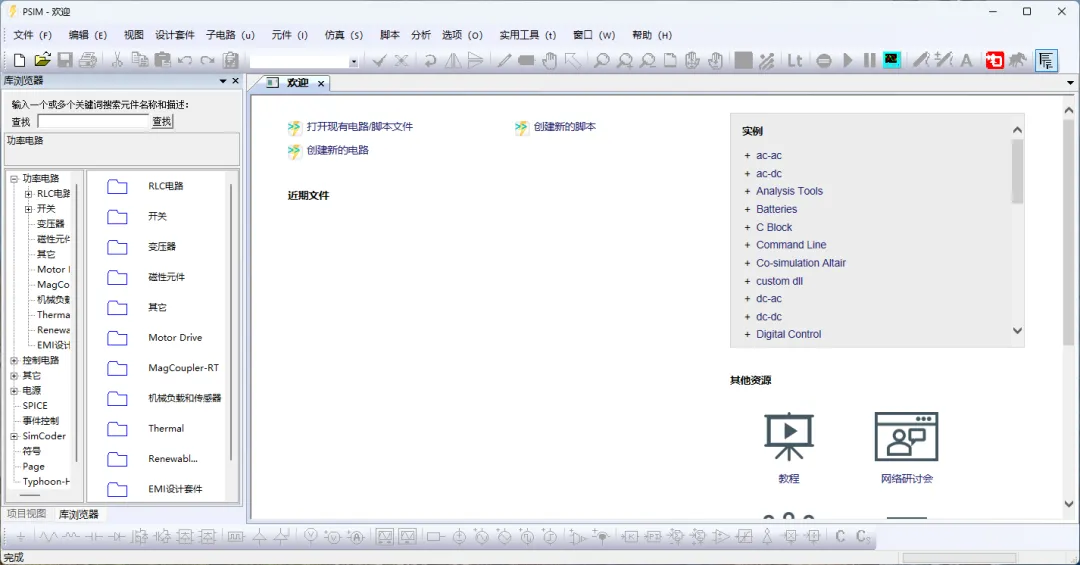The image size is (1080, 565).
Task: Expand the ac-ac examples entry
Action: (747, 156)
